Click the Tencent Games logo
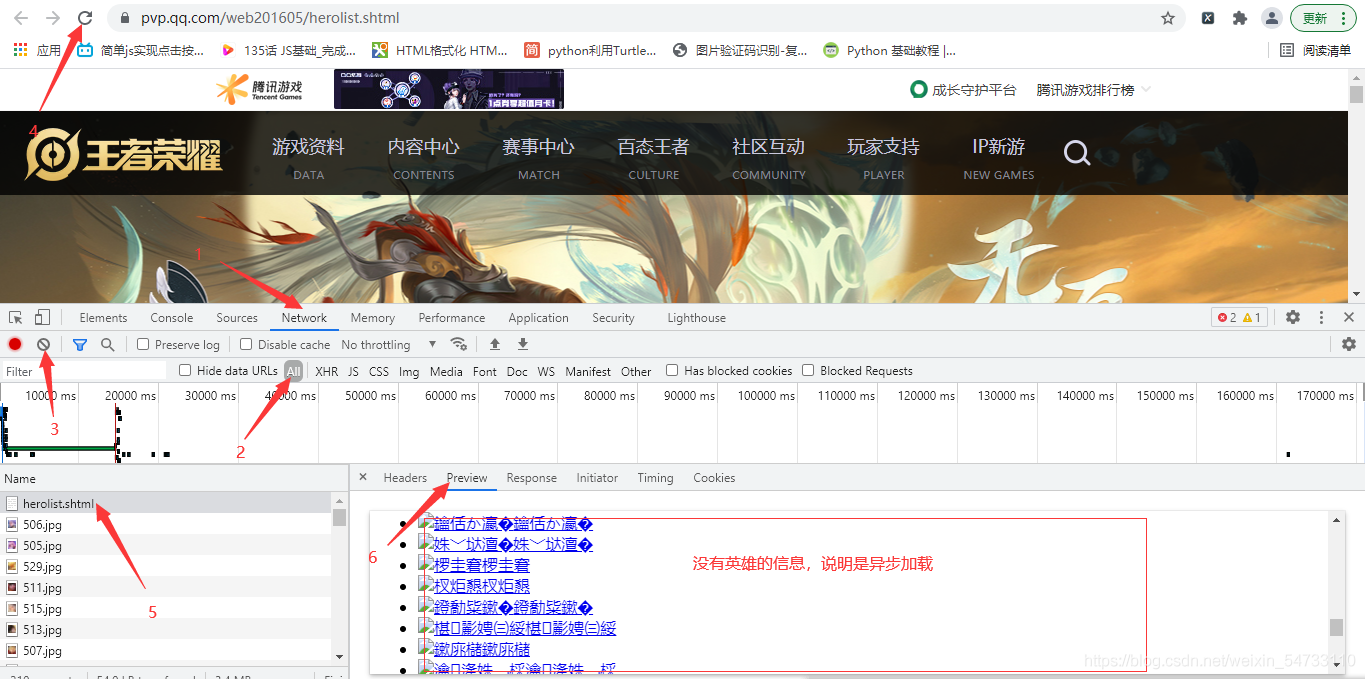This screenshot has width=1365, height=679. 259,89
